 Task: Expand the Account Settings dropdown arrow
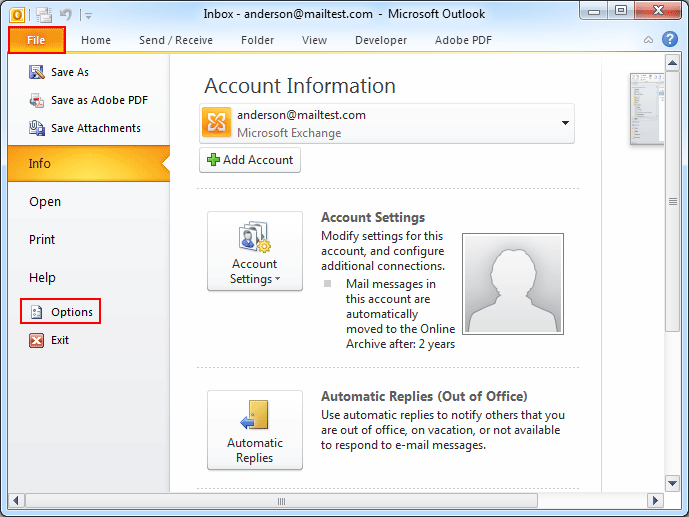click(x=277, y=279)
